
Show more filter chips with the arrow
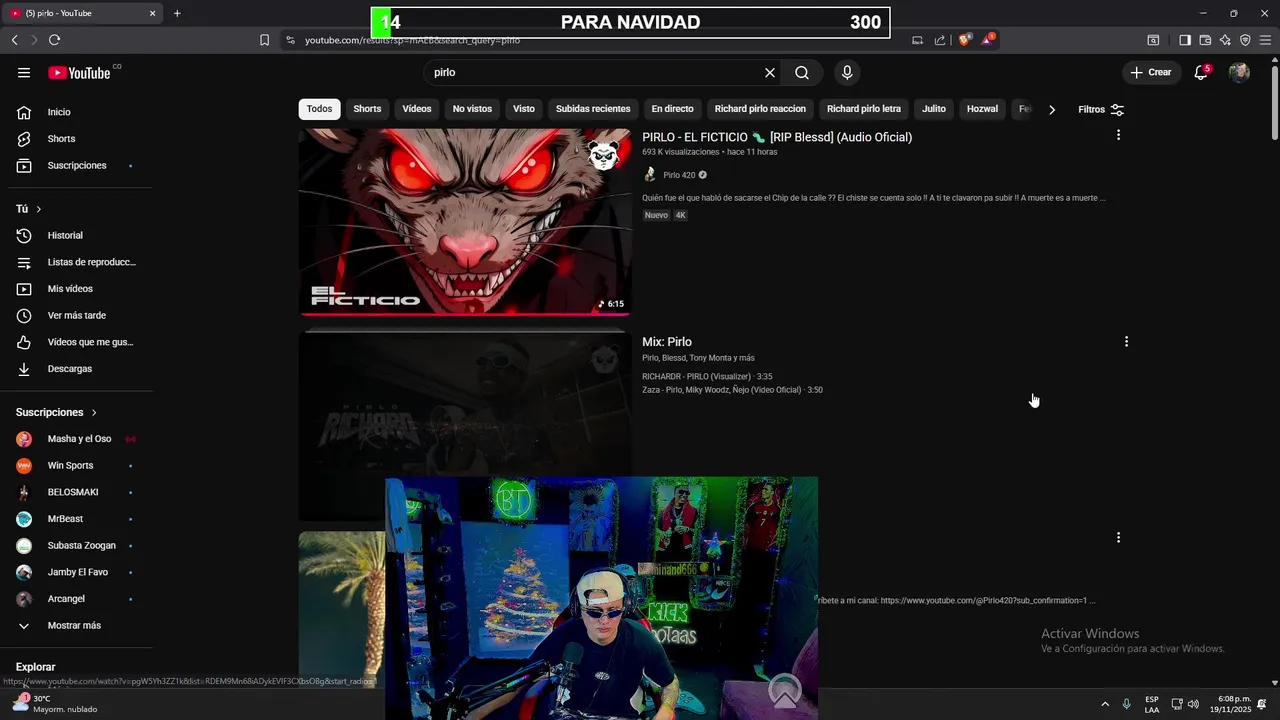(1052, 110)
